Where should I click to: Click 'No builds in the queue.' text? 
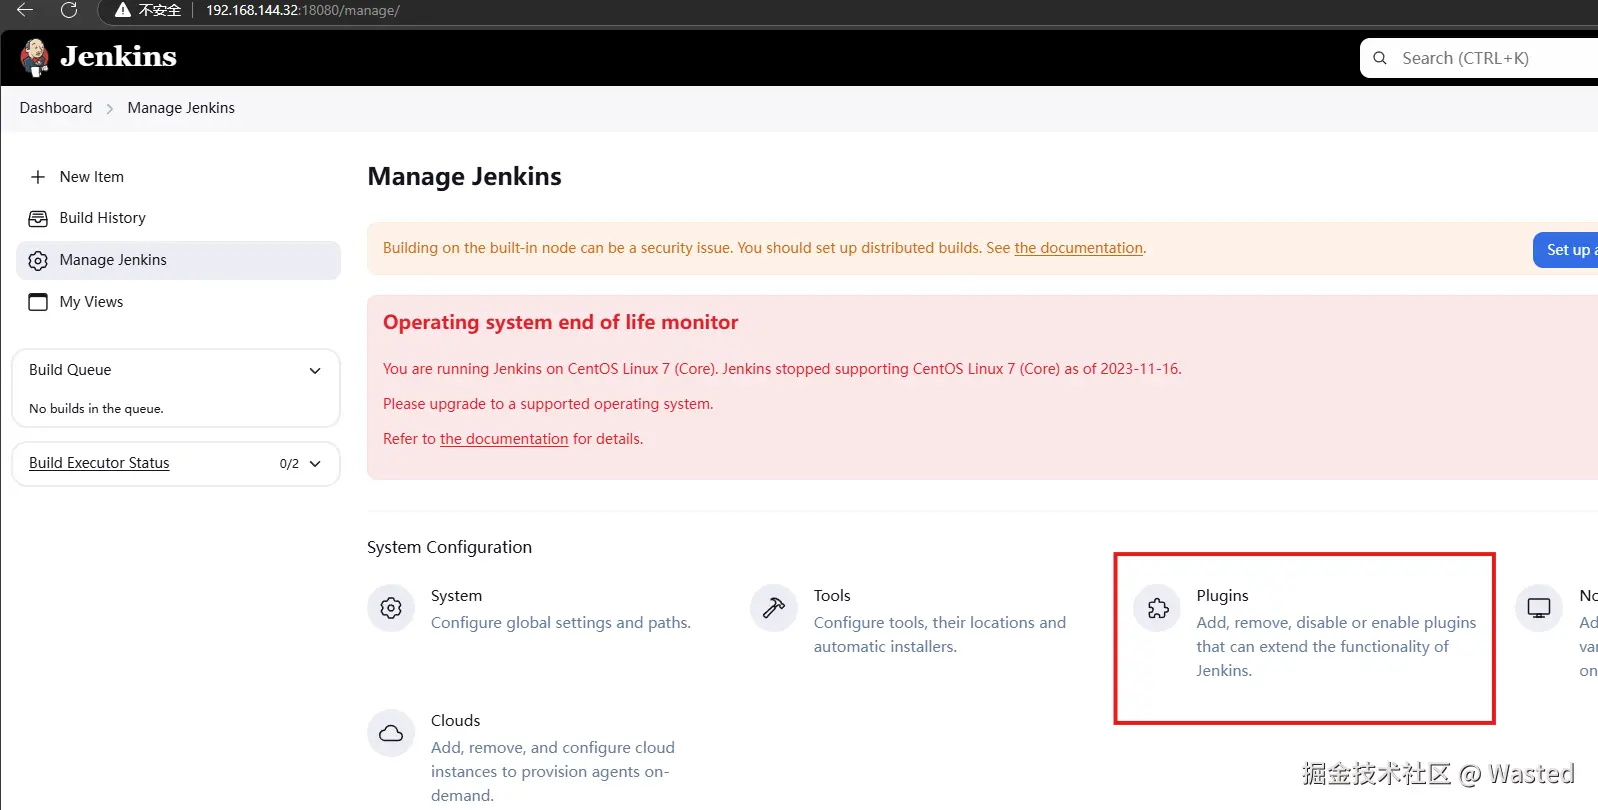pyautogui.click(x=96, y=409)
